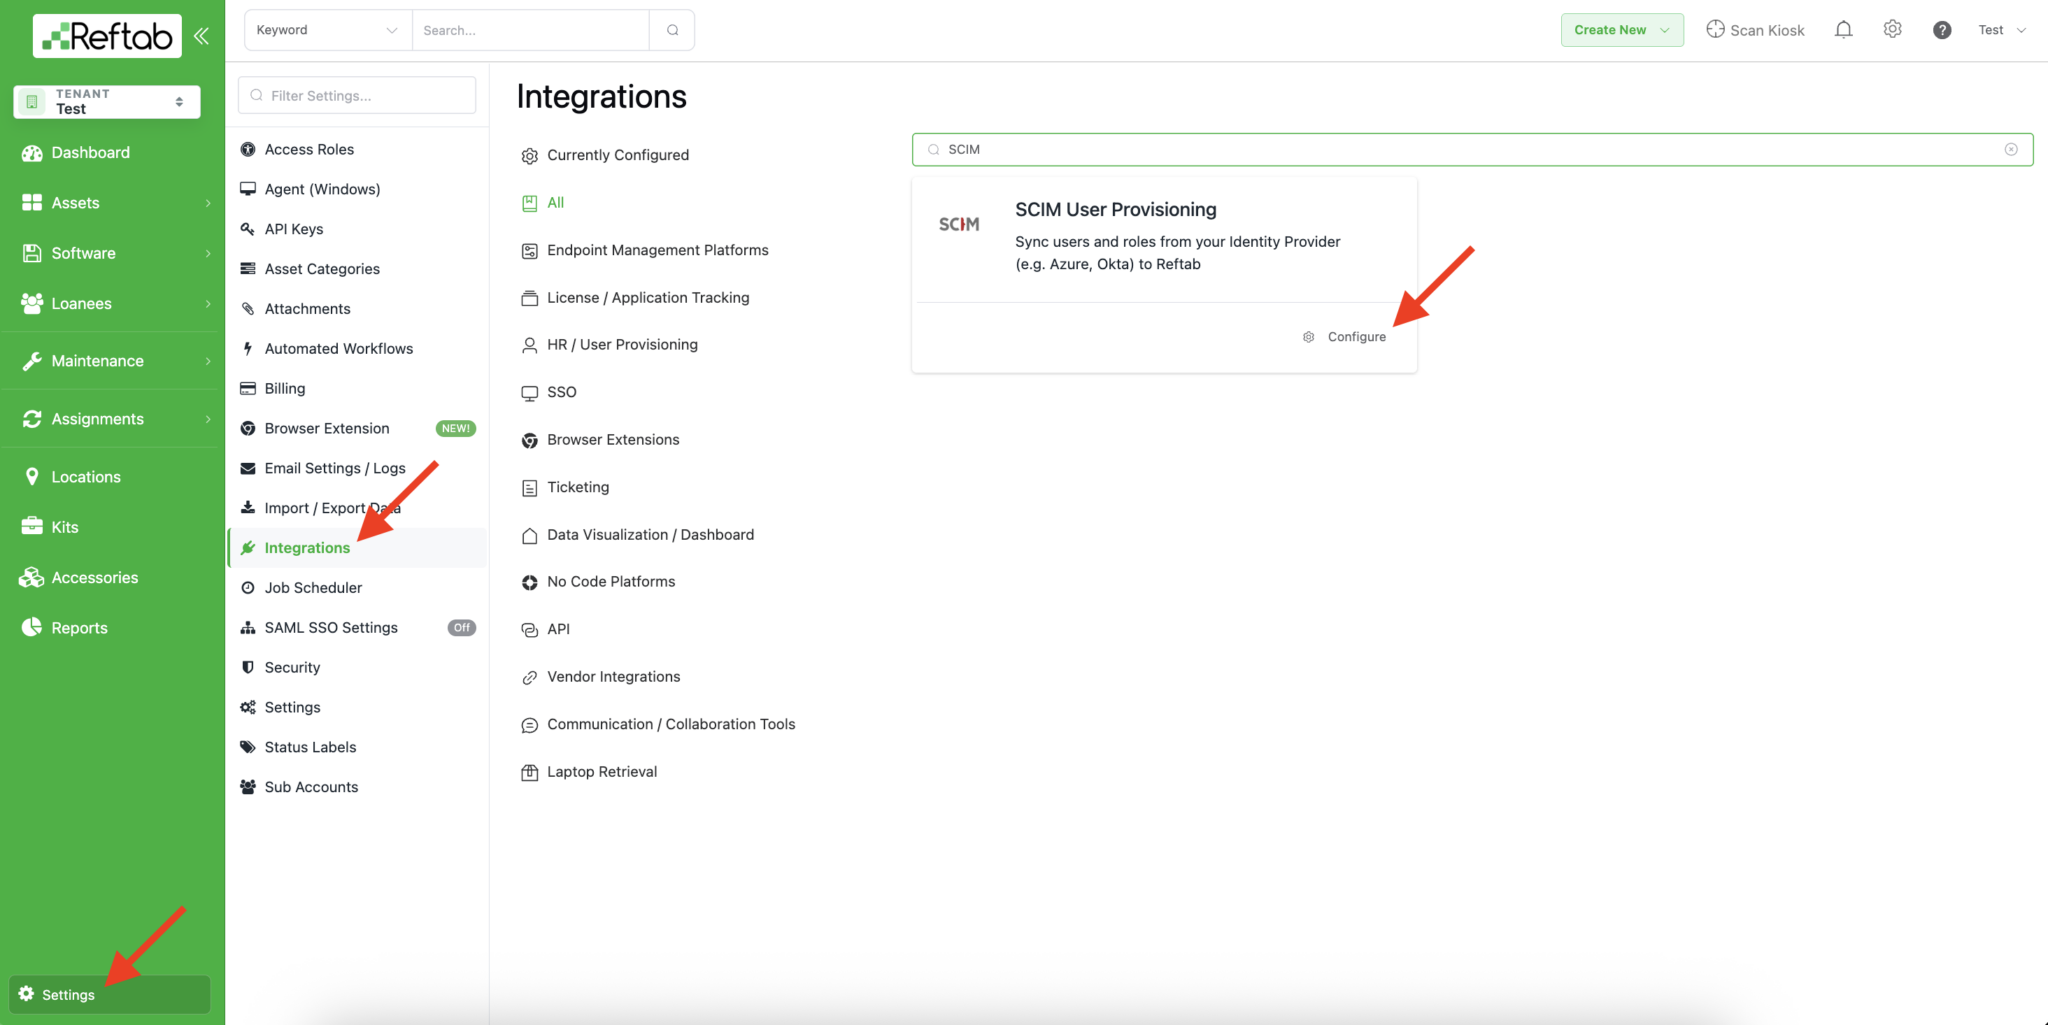Filter by SSO category
Screen dimensions: 2048x1025
[x=549, y=392]
